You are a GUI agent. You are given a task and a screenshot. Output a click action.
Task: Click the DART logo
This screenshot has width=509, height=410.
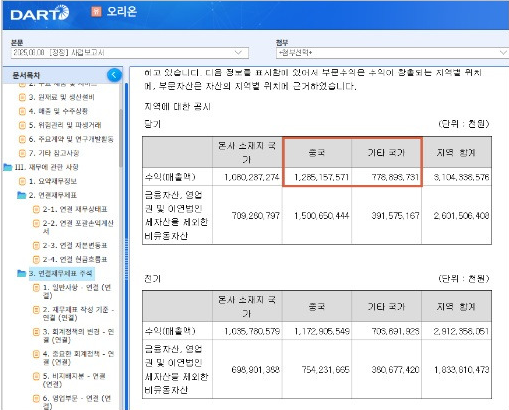[40, 13]
